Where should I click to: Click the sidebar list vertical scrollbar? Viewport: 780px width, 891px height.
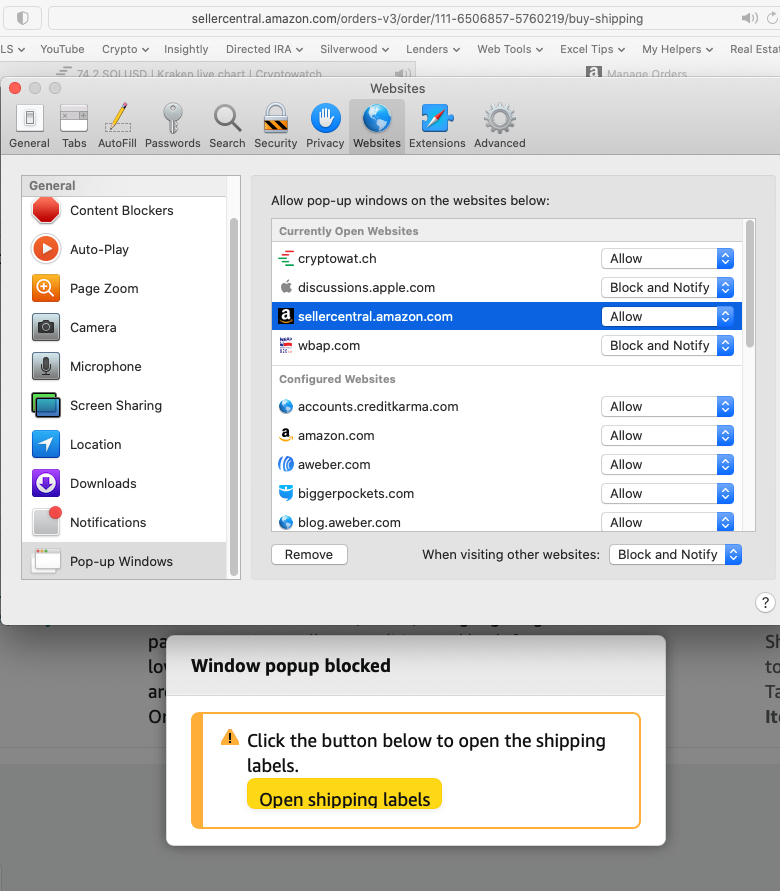click(233, 397)
